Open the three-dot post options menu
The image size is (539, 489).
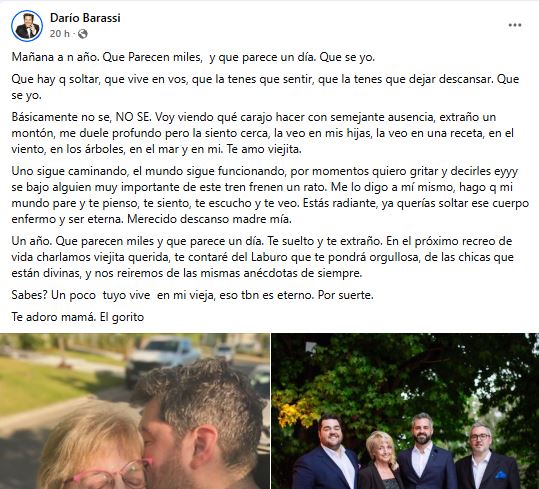point(515,25)
